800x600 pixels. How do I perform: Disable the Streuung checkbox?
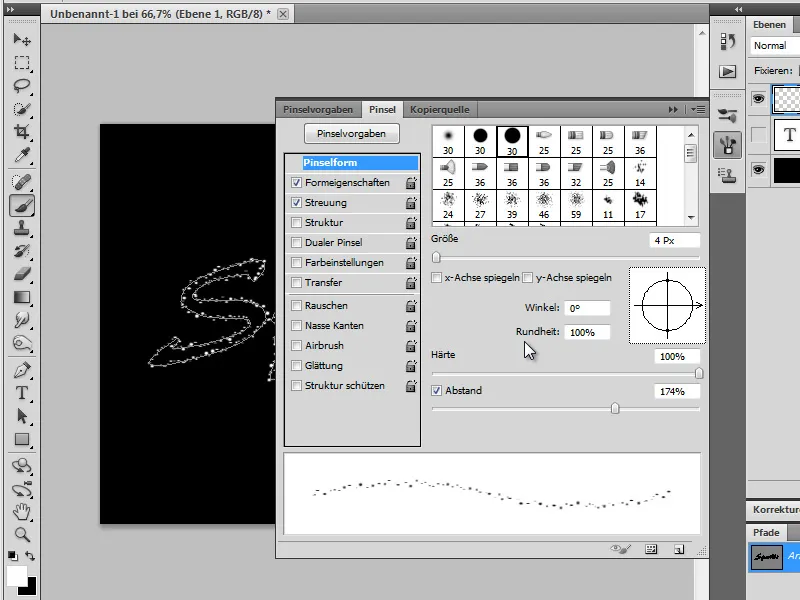click(296, 203)
